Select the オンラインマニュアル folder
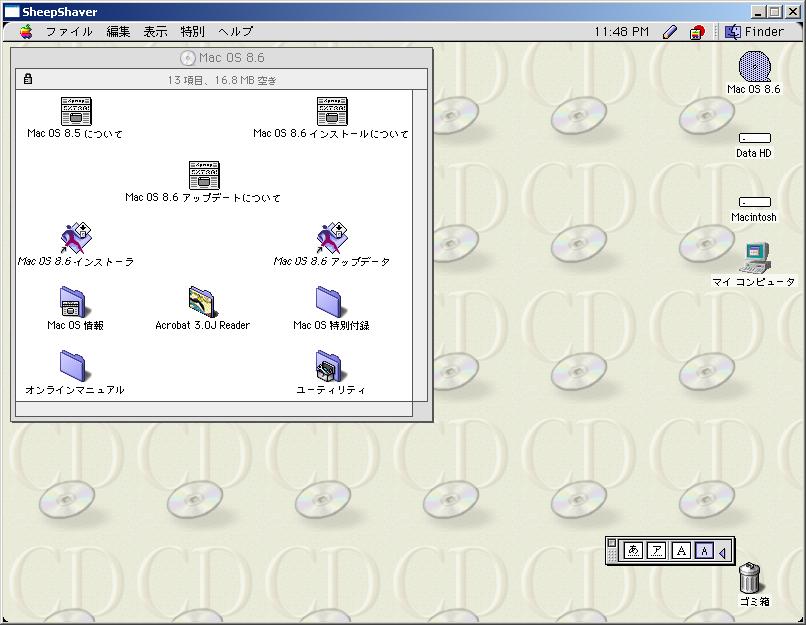The height and width of the screenshot is (625, 806). [73, 366]
